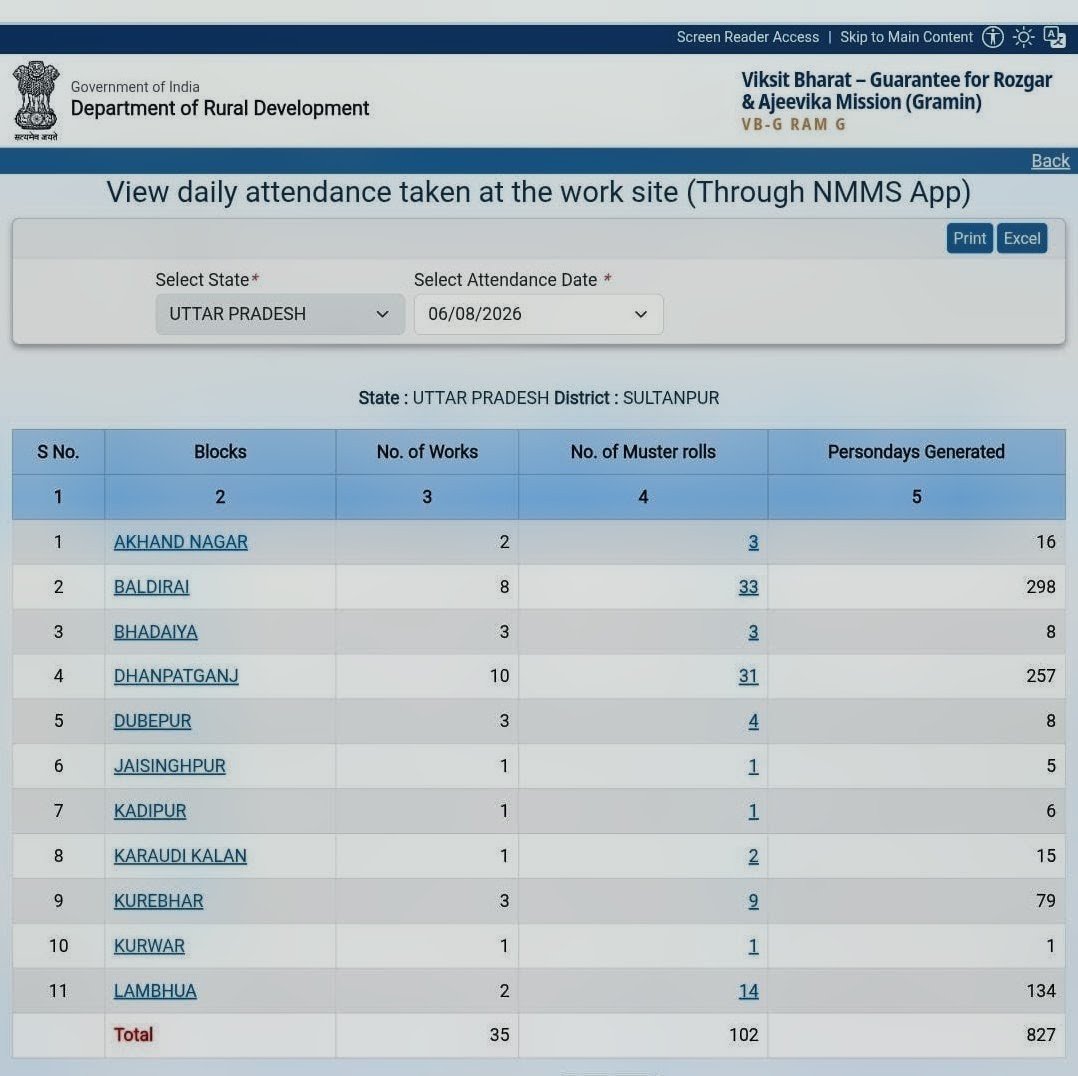
Task: Open the accessibility options icon
Action: 992,37
